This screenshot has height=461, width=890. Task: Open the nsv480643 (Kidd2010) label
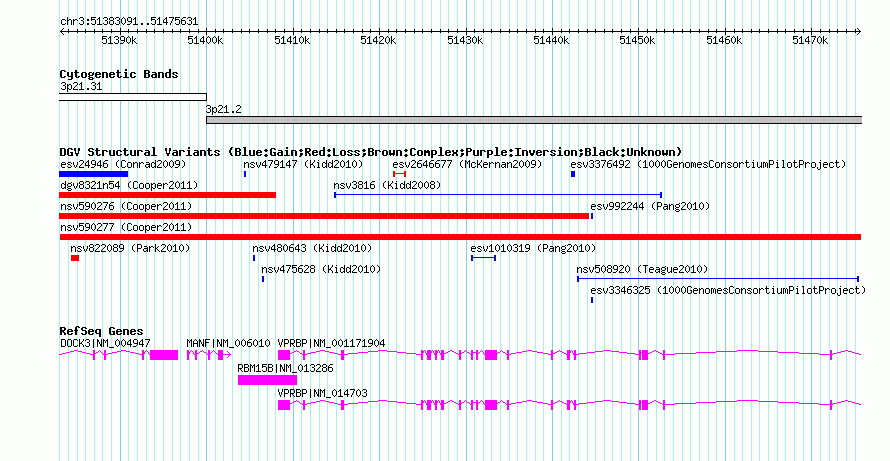pyautogui.click(x=312, y=249)
